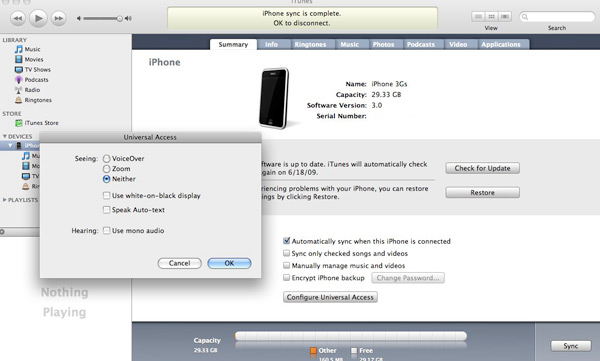Enable Use white-on-black display checkbox
The image size is (600, 361).
[x=106, y=196]
